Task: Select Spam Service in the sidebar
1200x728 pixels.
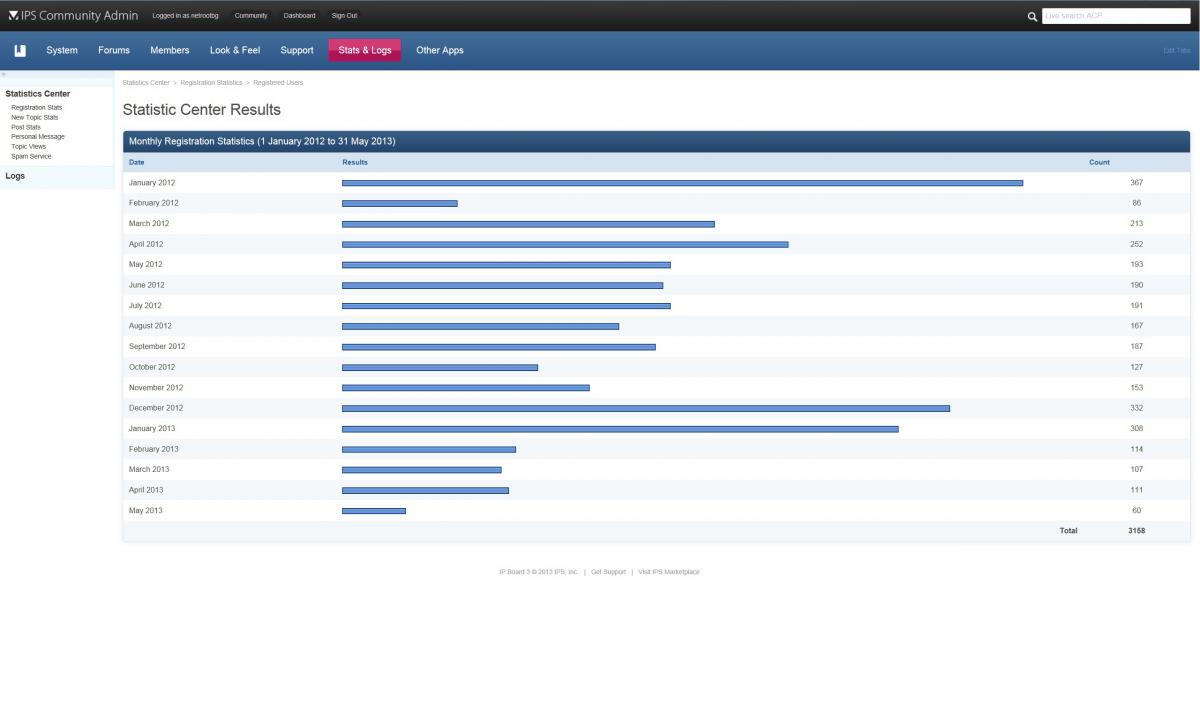Action: click(31, 156)
